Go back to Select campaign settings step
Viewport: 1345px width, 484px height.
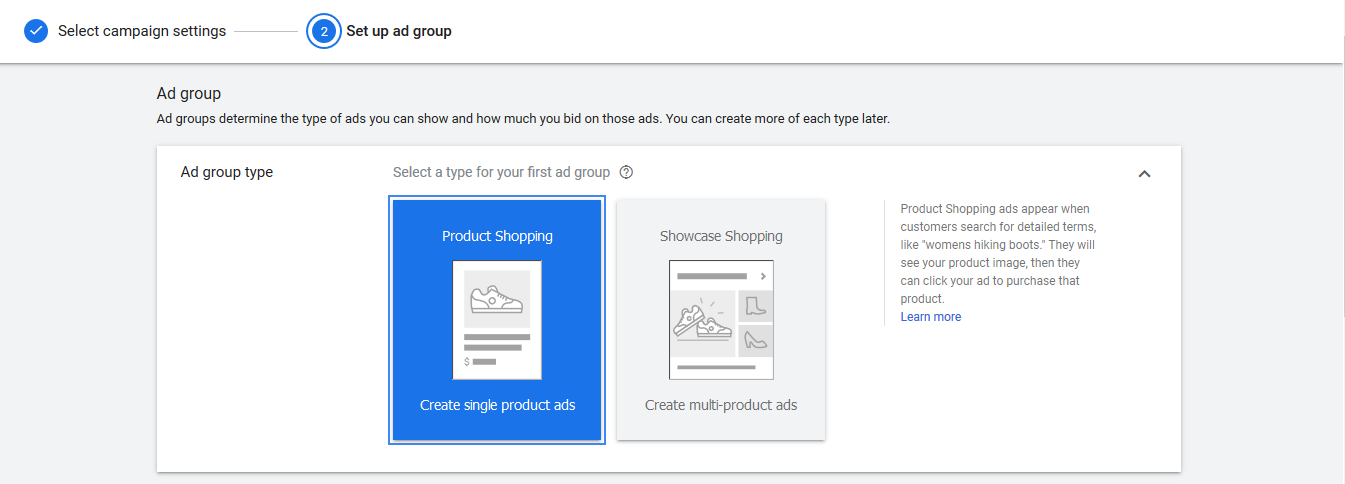click(141, 31)
